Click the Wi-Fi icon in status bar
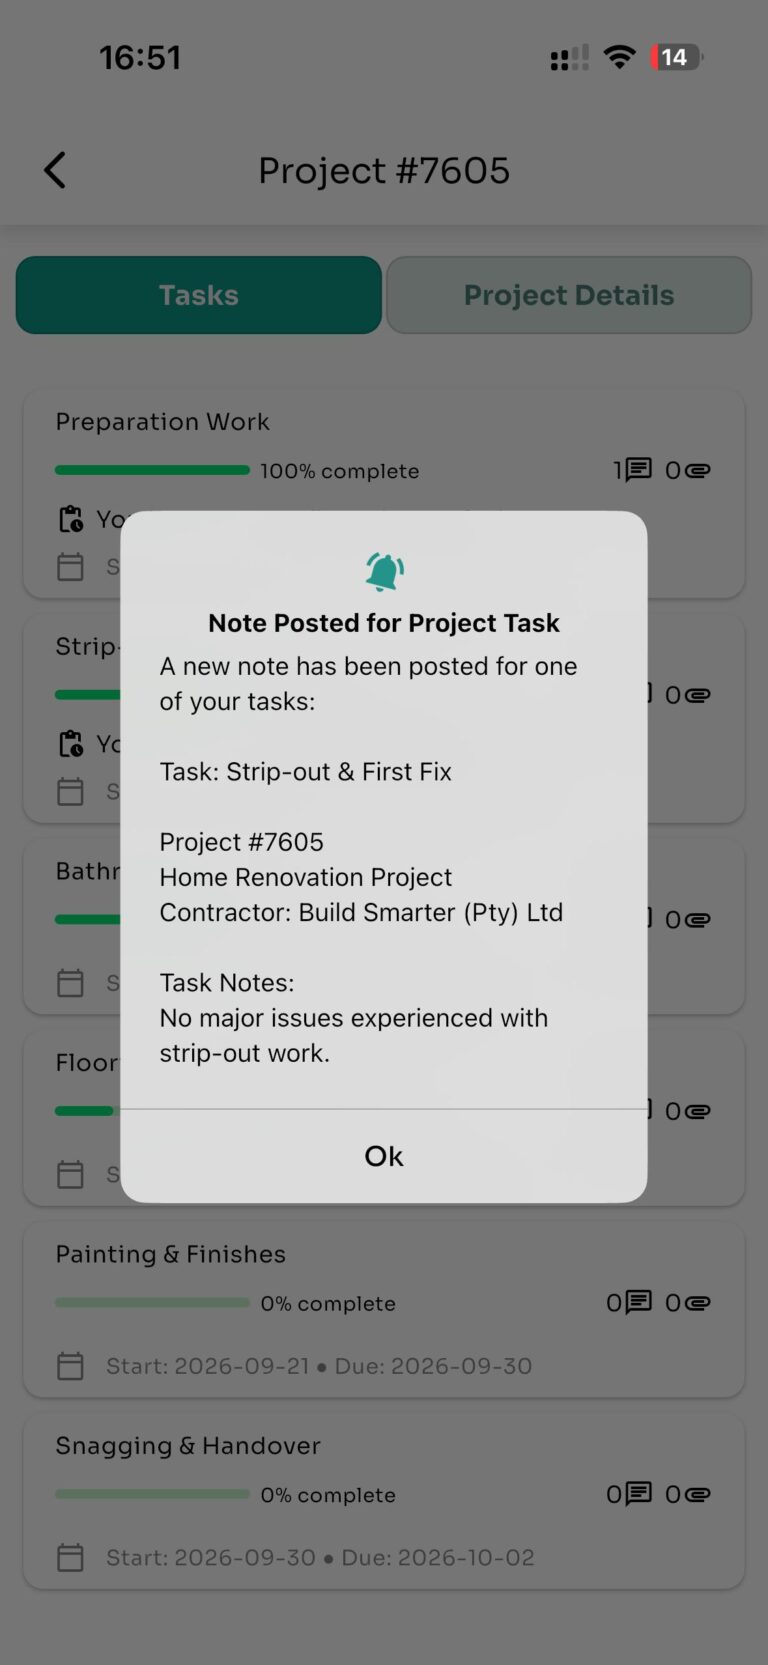 [620, 57]
